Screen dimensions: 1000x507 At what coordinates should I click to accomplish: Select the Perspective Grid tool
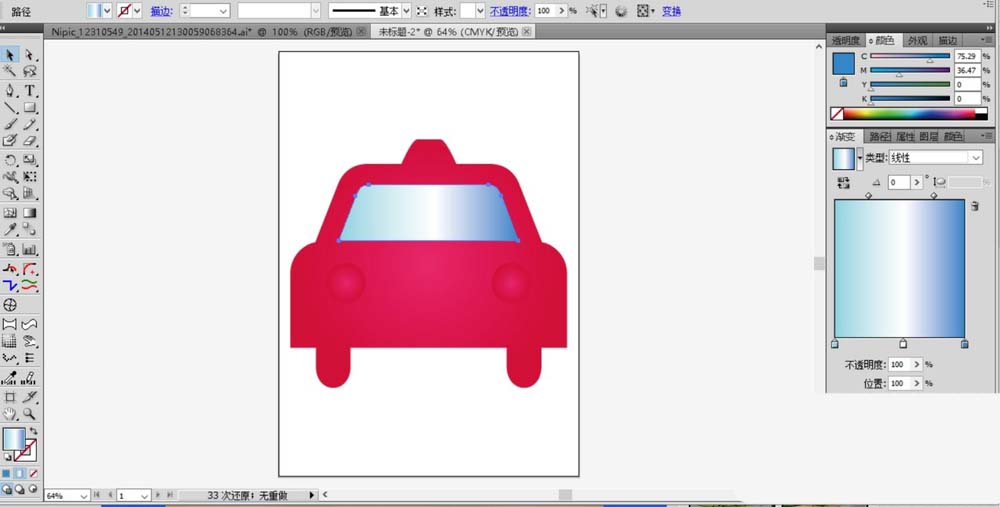pyautogui.click(x=29, y=193)
